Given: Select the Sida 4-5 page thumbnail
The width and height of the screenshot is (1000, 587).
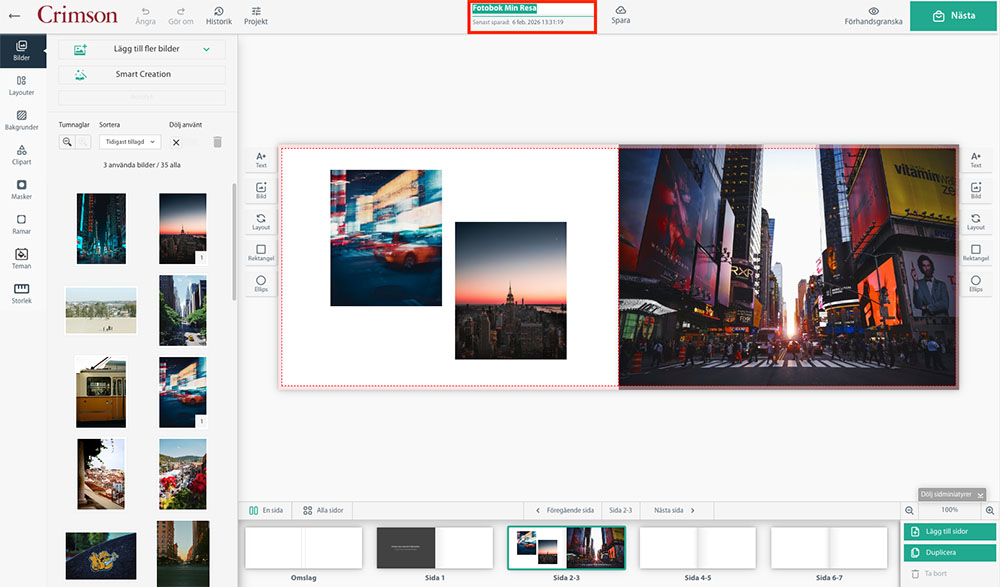Looking at the screenshot, I should click(x=697, y=548).
